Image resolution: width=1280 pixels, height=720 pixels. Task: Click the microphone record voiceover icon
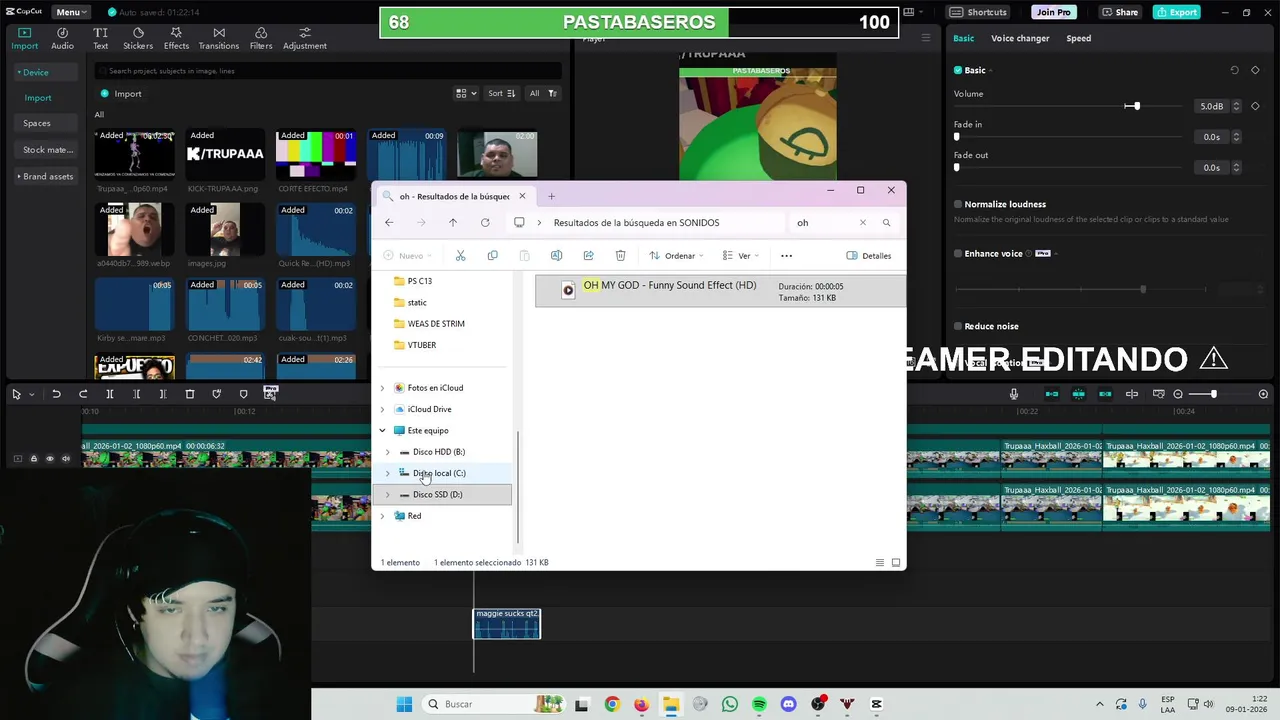1013,394
